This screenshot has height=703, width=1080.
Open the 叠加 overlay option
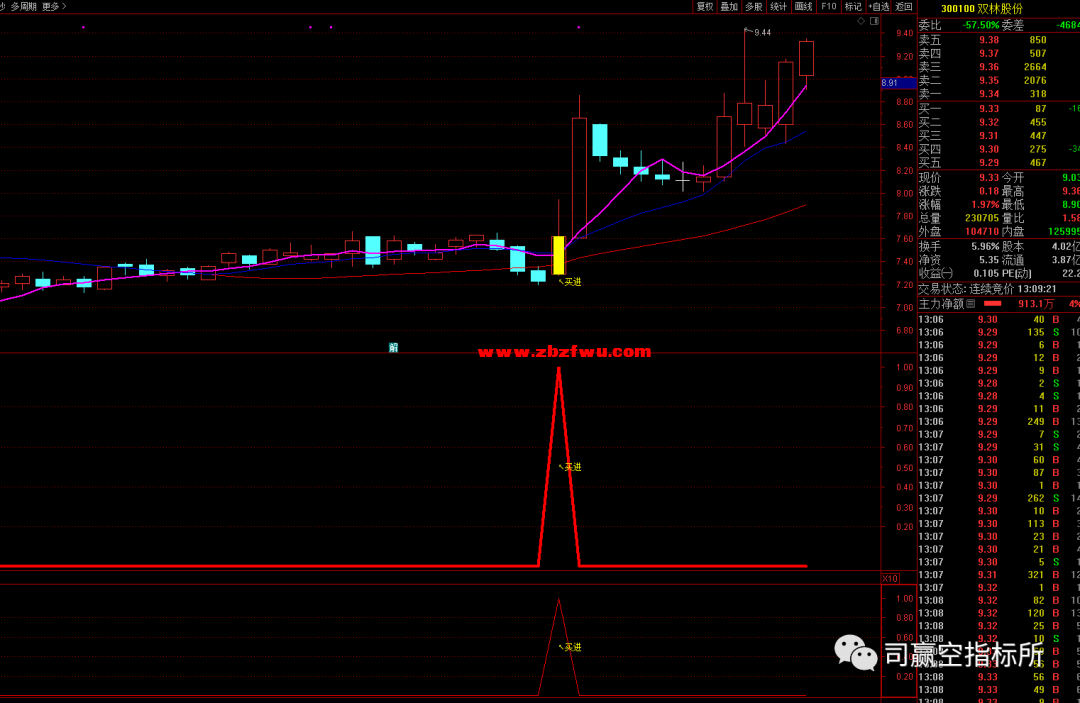tap(729, 6)
